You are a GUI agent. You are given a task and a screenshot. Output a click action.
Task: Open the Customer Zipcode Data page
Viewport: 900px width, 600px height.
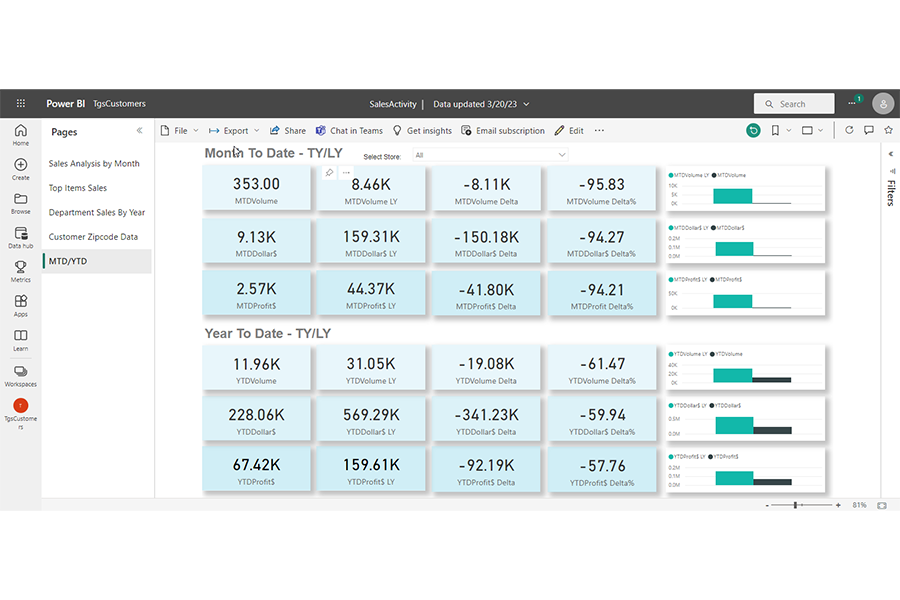(x=93, y=237)
